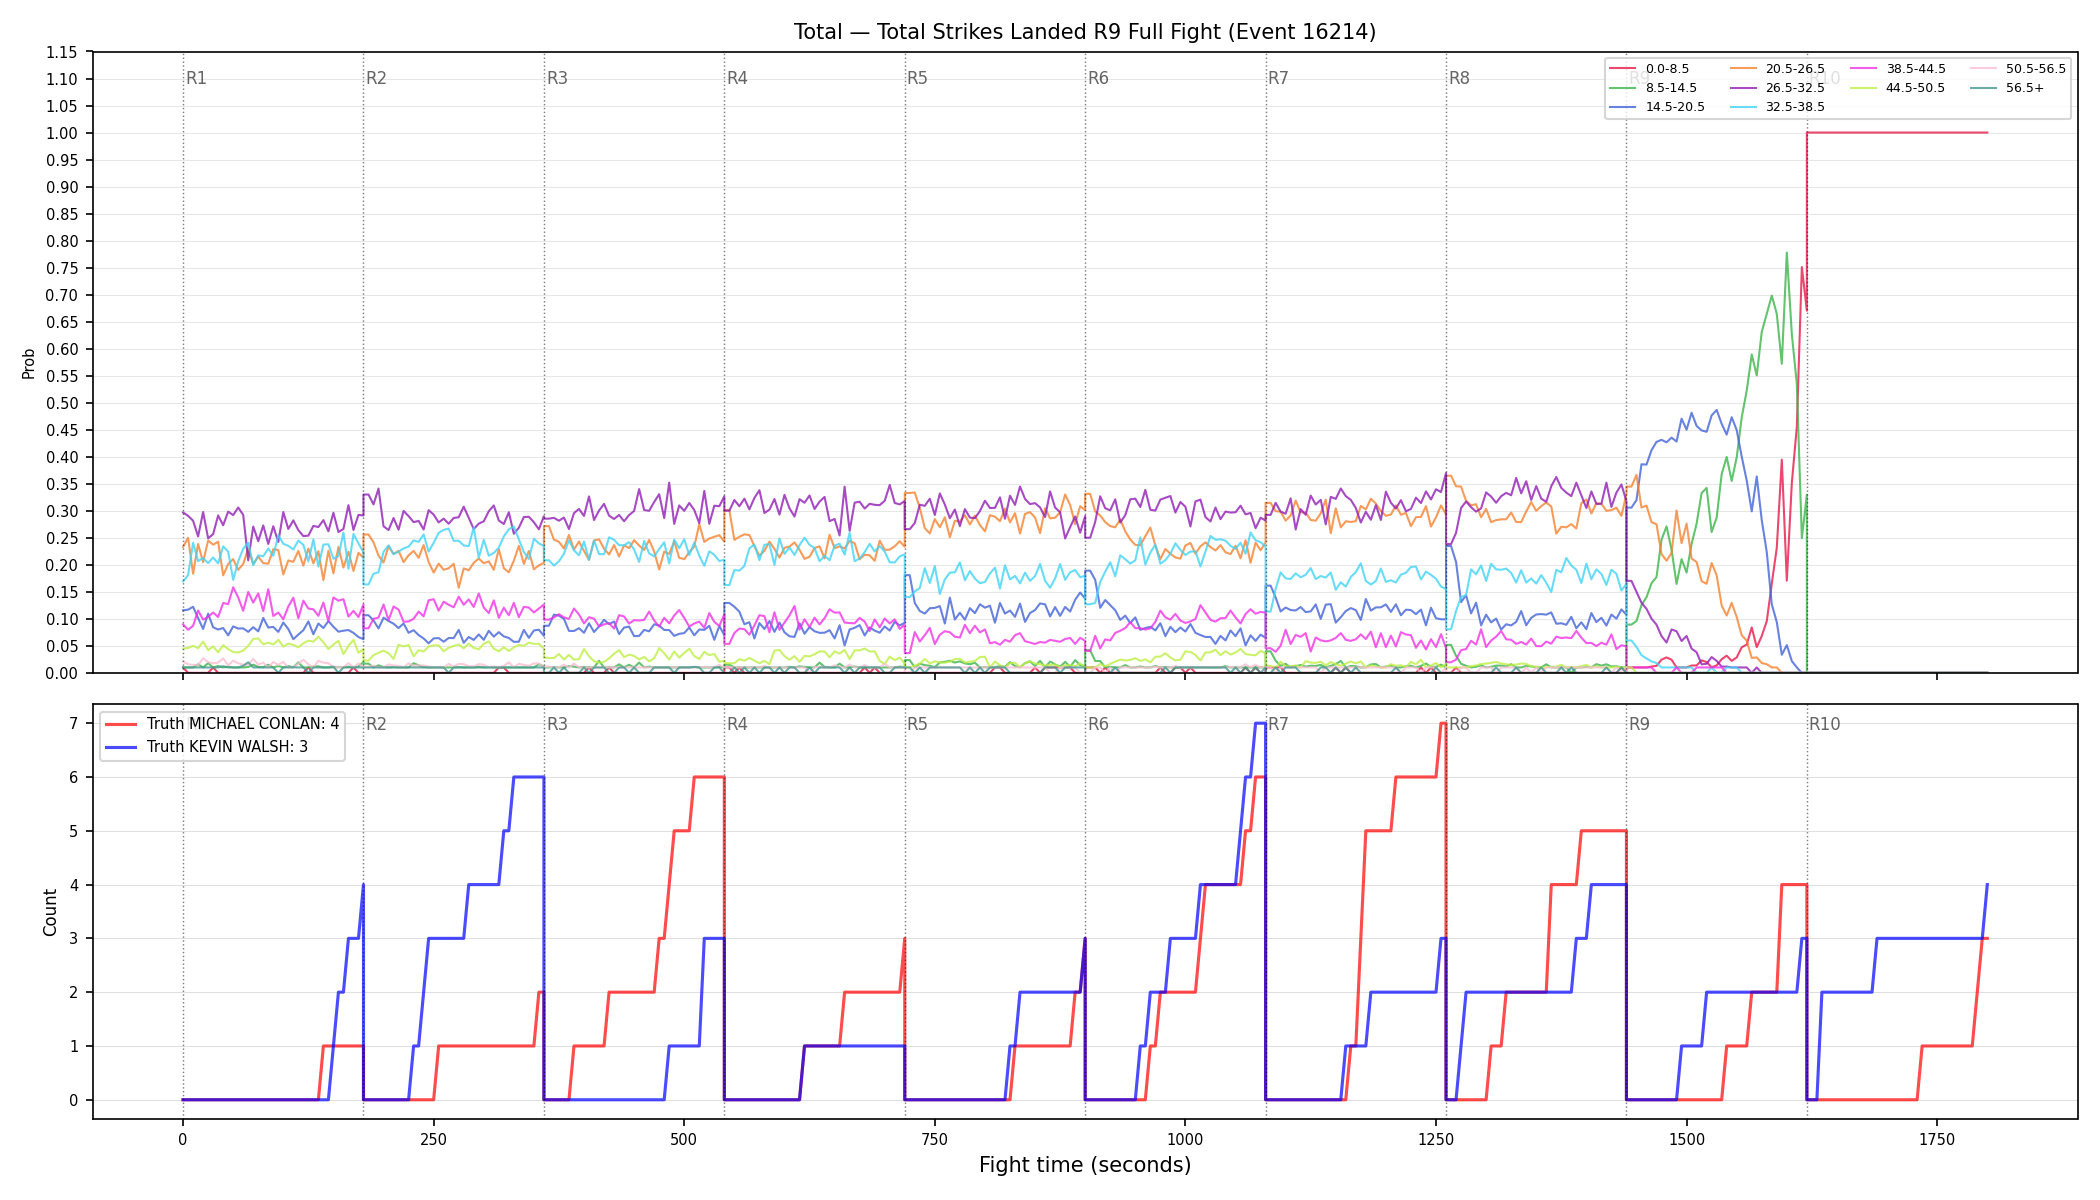This screenshot has height=1200, width=2100.
Task: Click the 32.5-38.5 legend entry
Action: 1777,107
